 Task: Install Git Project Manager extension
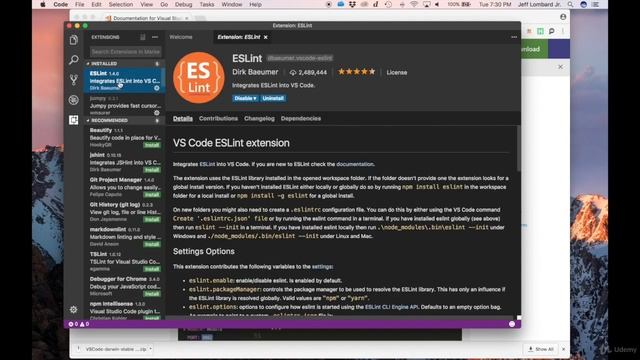point(152,195)
